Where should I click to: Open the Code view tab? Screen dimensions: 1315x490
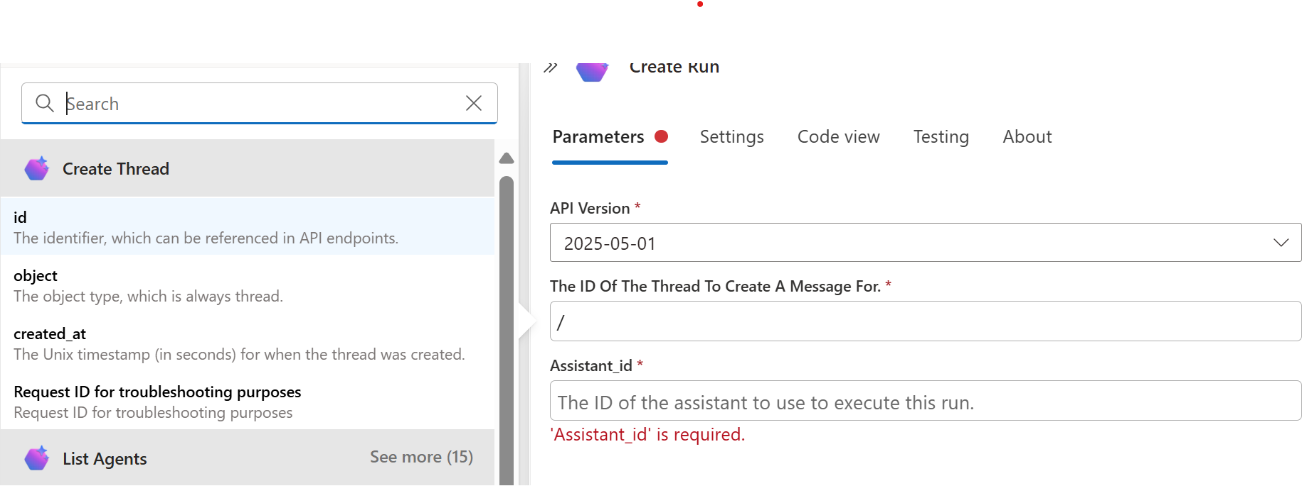coord(838,137)
